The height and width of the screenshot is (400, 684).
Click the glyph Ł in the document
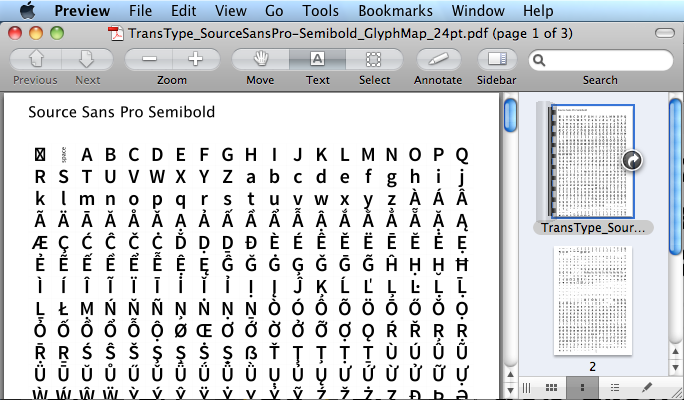point(63,309)
